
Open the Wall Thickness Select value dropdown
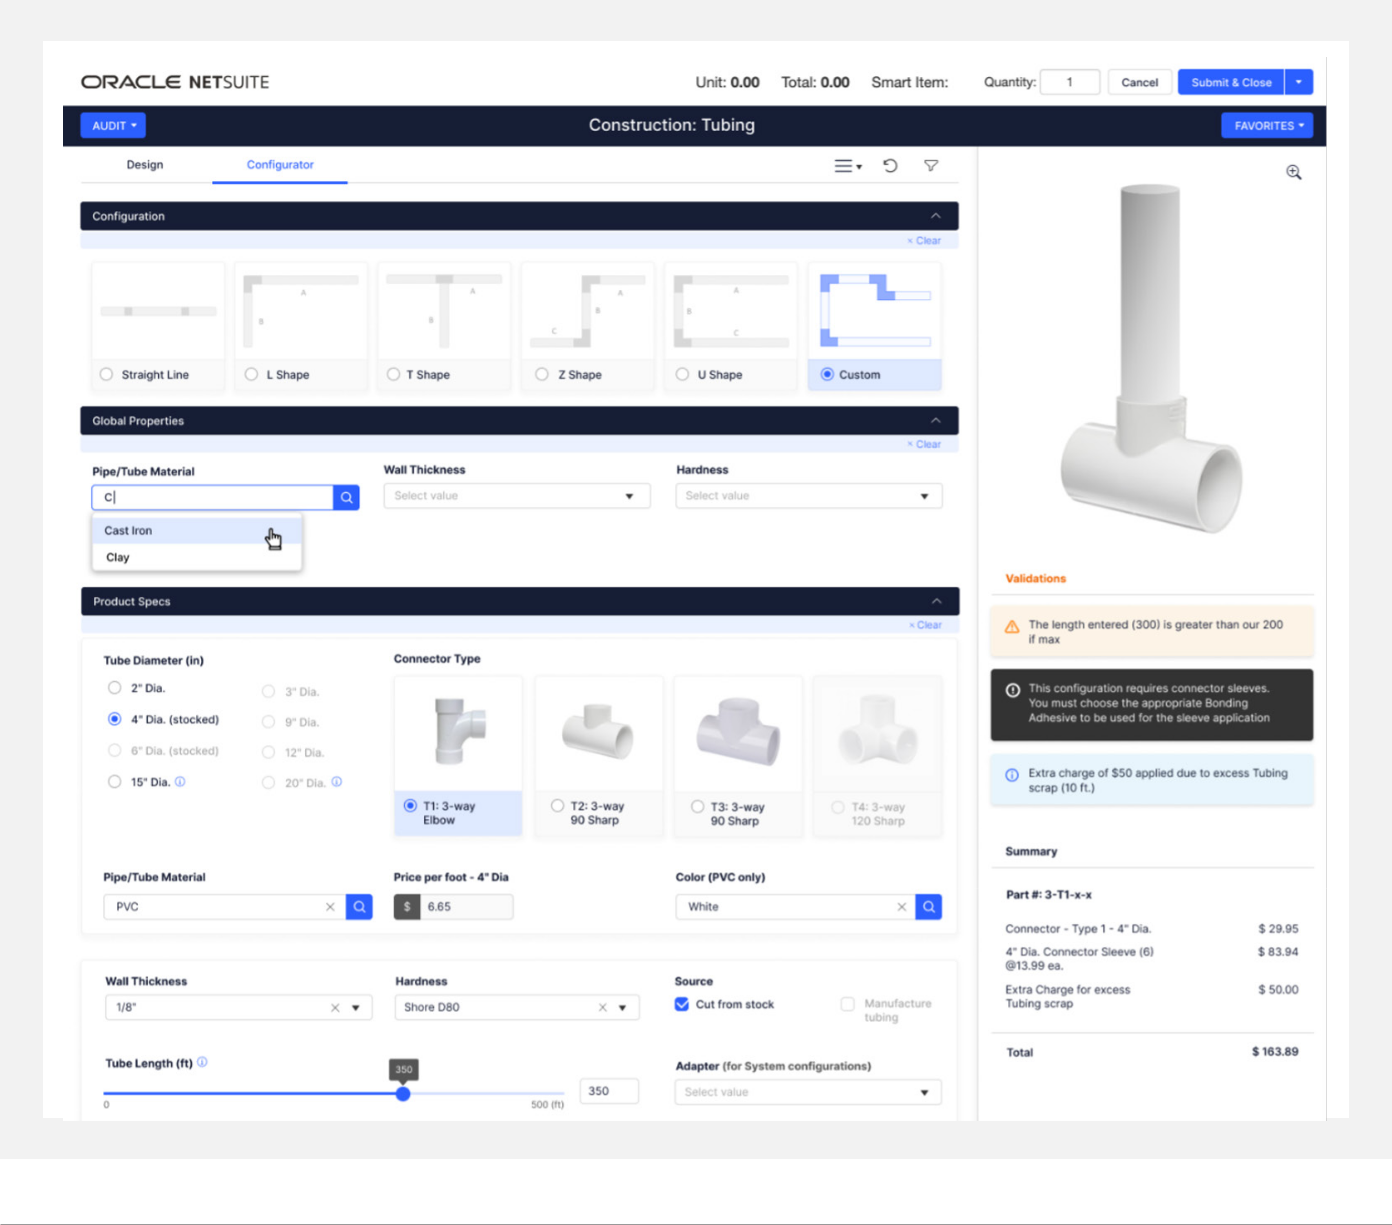click(516, 496)
